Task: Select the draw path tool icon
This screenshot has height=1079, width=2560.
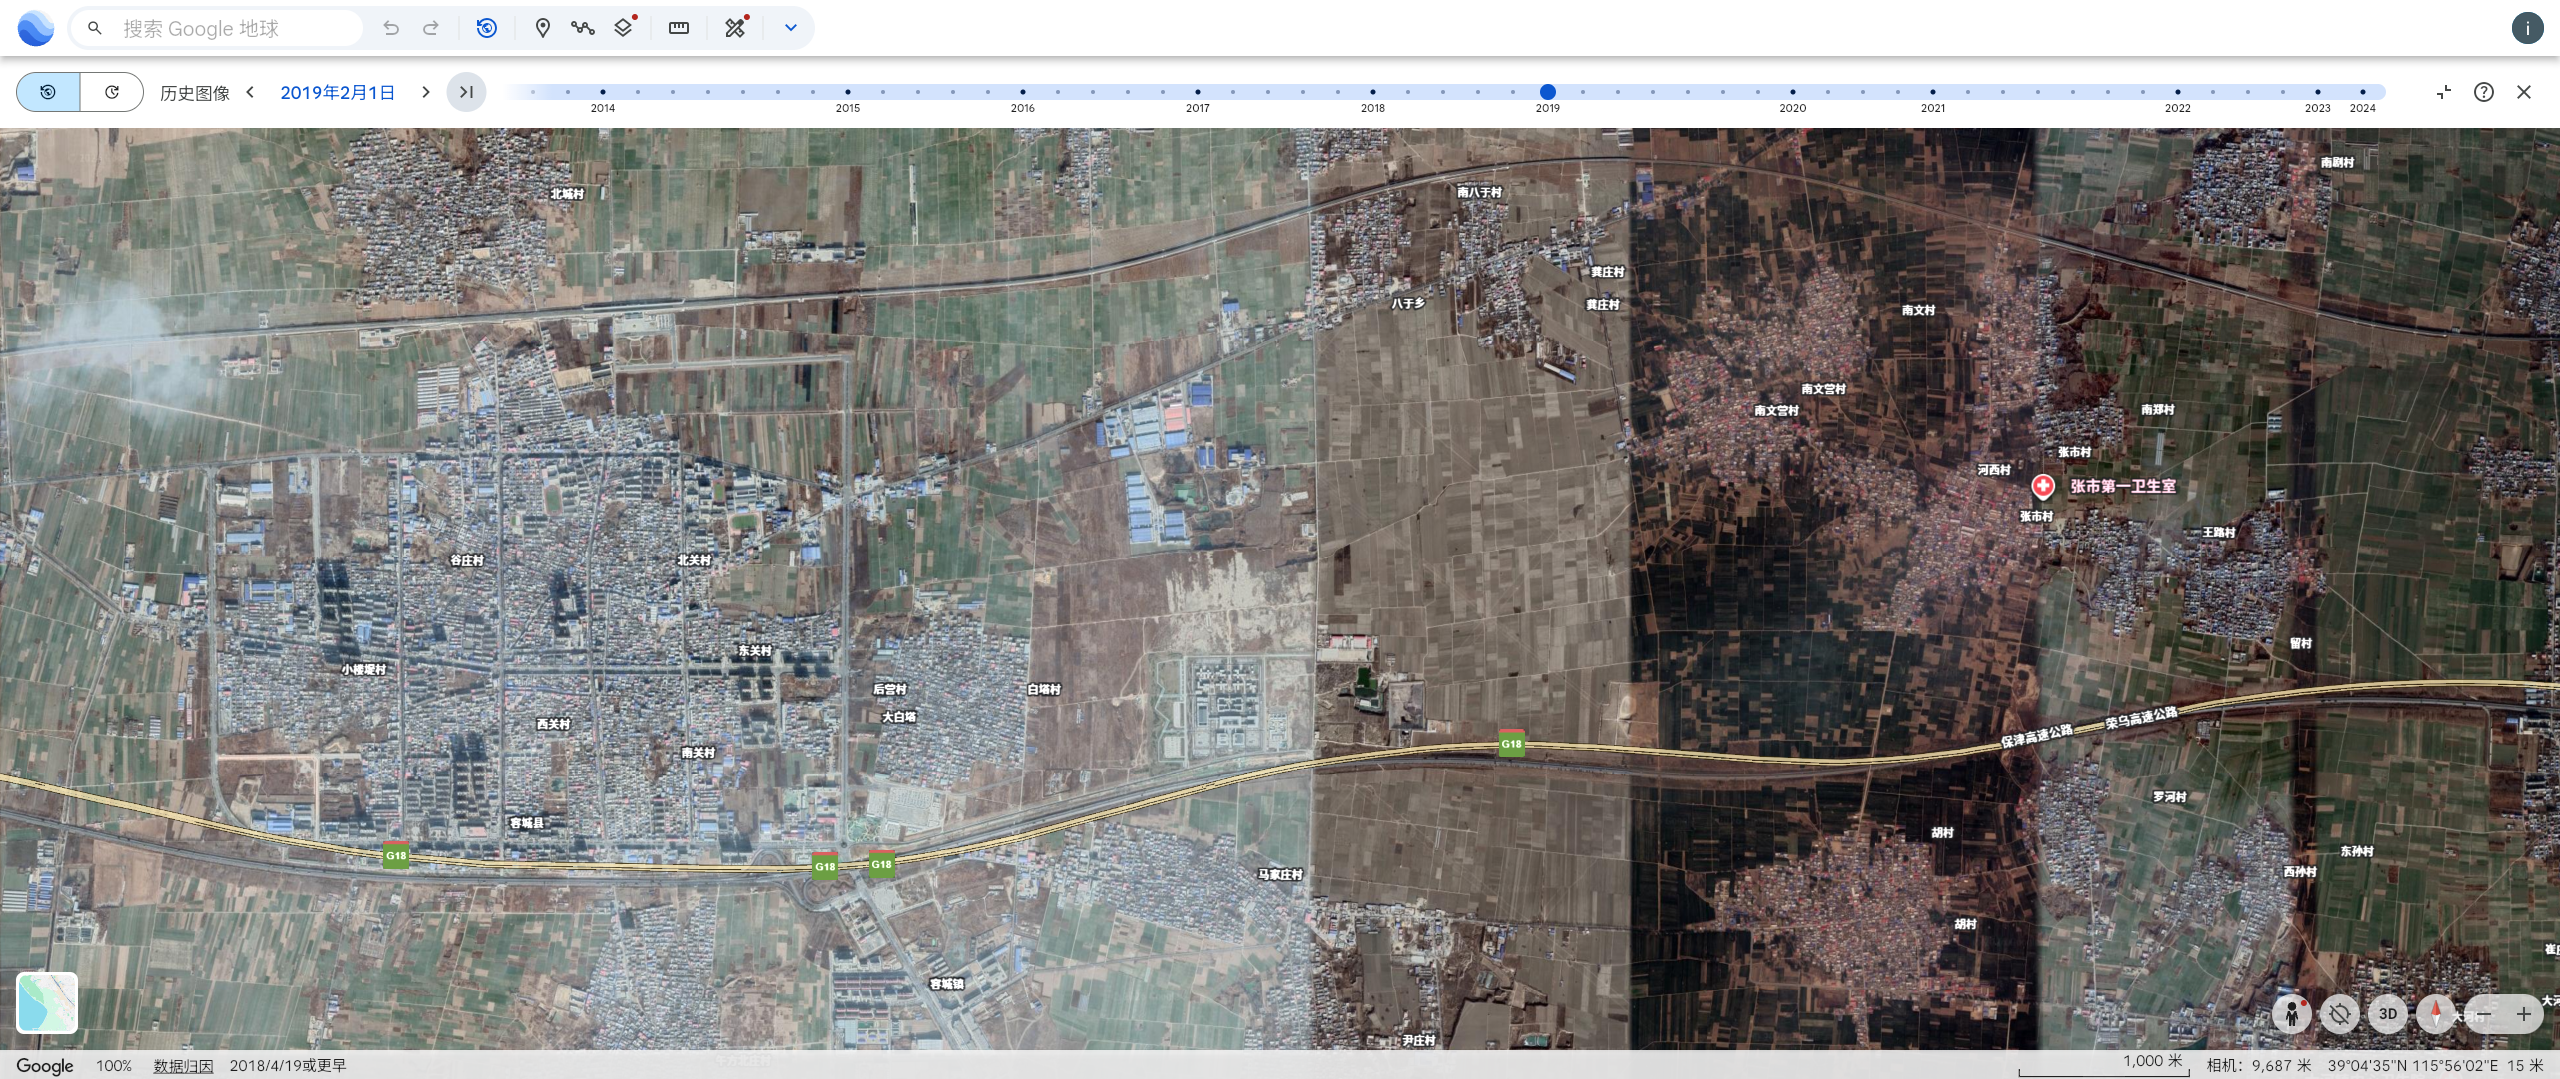Action: click(x=582, y=28)
